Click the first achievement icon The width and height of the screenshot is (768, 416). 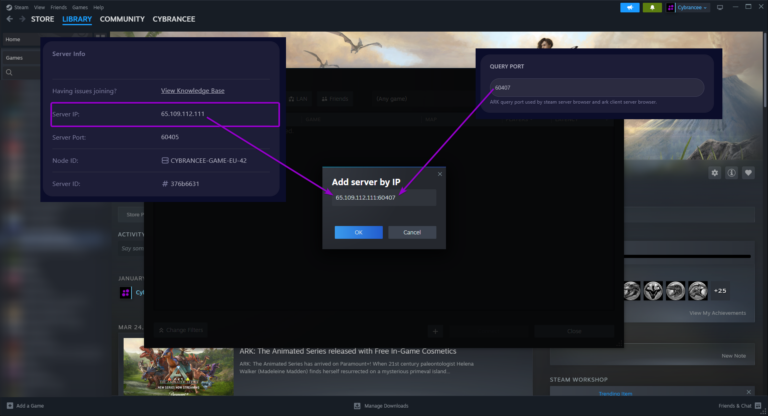pyautogui.click(x=632, y=291)
